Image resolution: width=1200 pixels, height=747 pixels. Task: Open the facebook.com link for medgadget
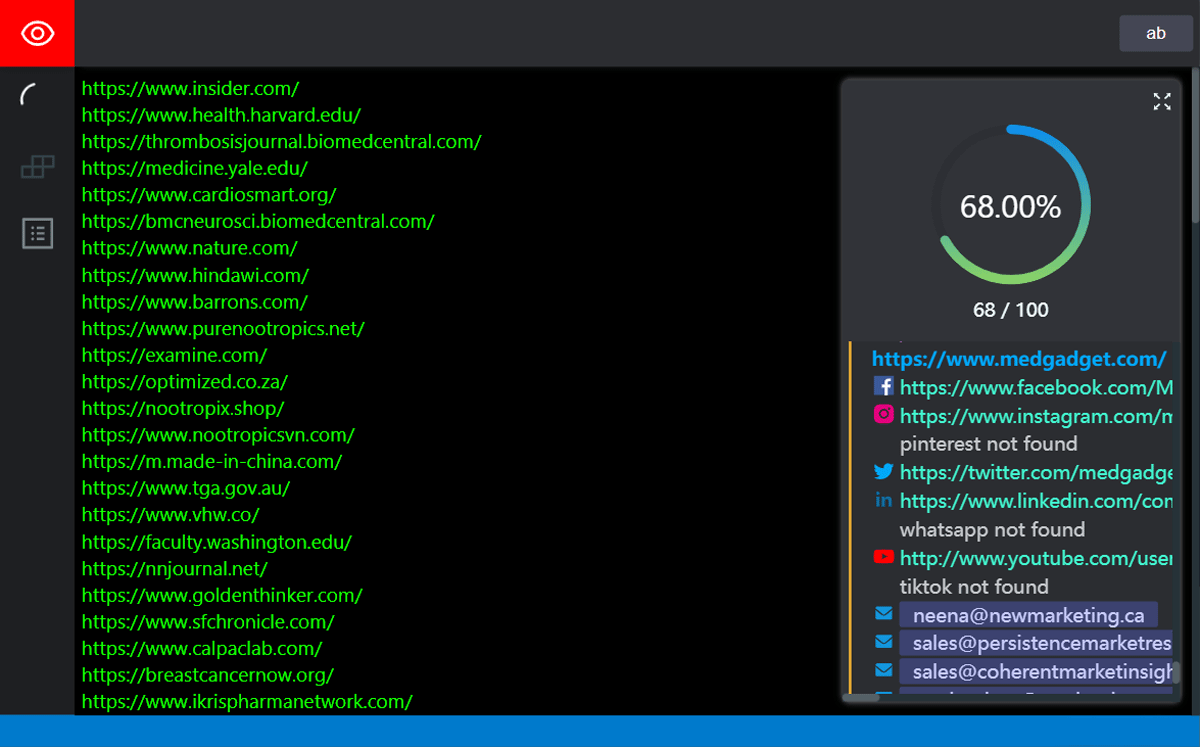tap(1036, 387)
